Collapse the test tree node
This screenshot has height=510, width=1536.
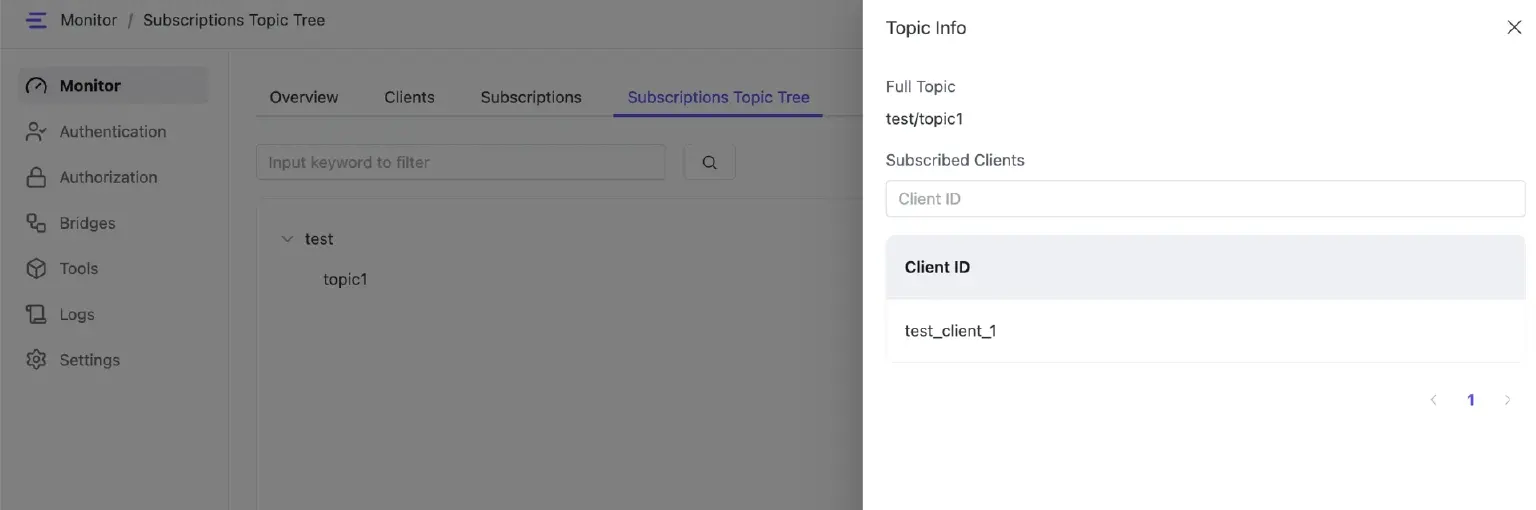288,240
